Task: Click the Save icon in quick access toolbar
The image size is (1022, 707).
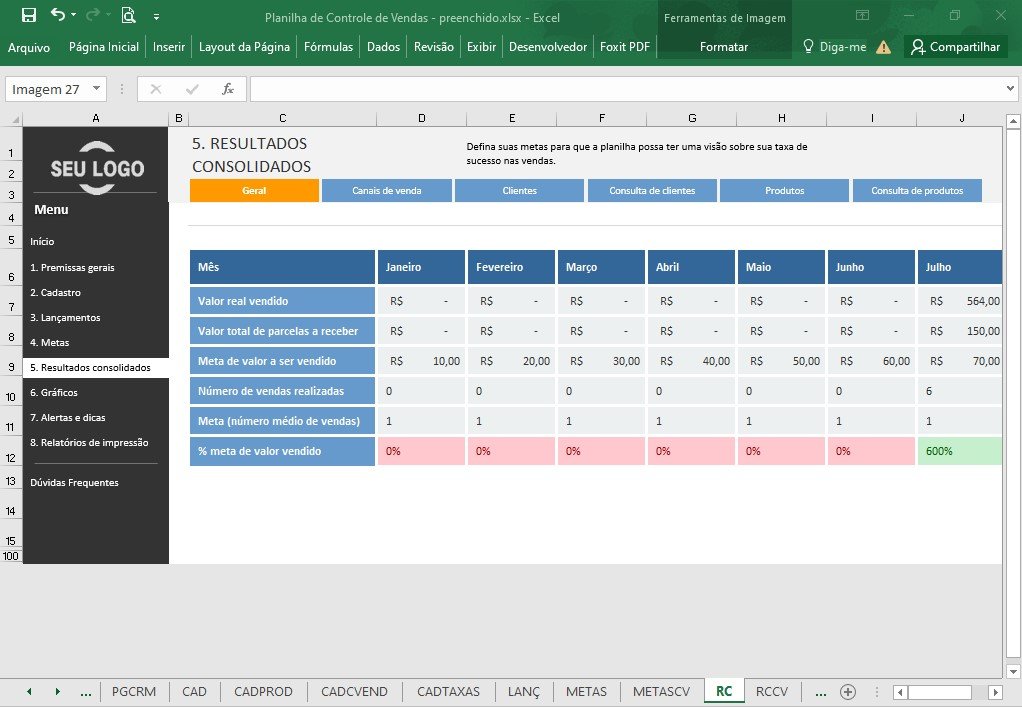Action: [x=29, y=16]
